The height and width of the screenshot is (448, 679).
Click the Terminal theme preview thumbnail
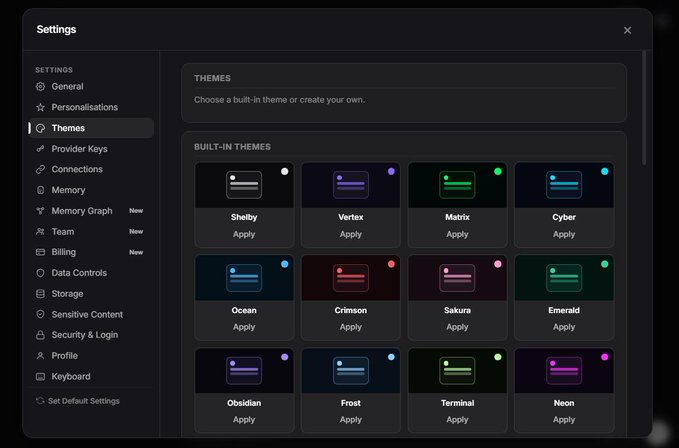(457, 371)
